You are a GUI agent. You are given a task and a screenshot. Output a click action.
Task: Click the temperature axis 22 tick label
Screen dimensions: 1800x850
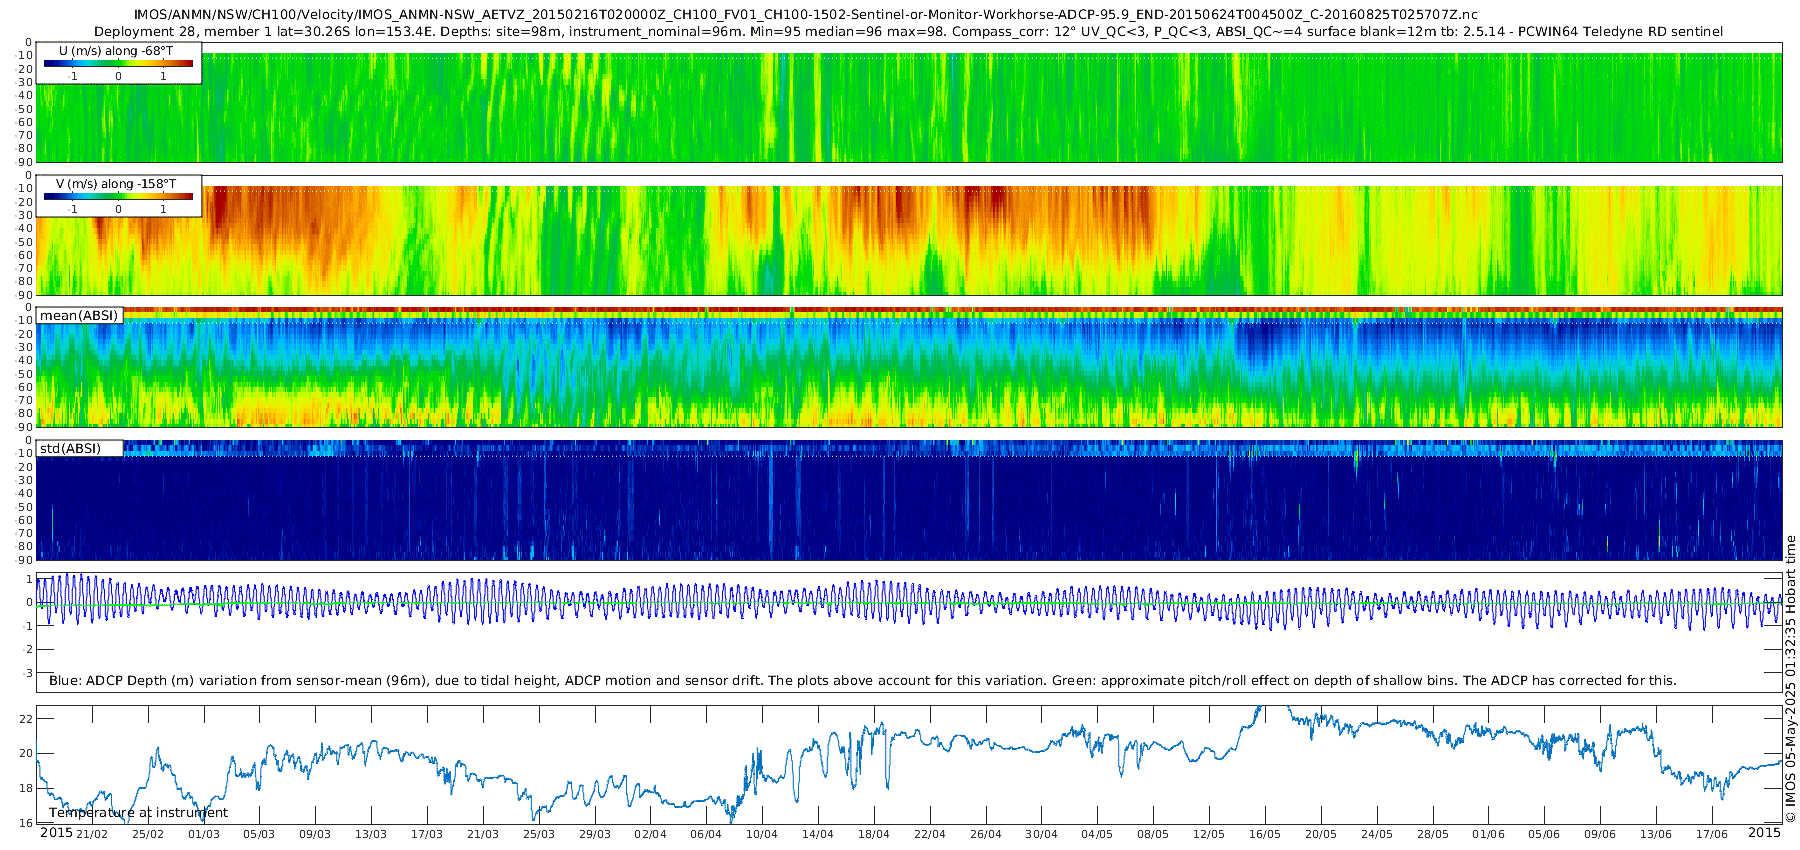point(27,719)
